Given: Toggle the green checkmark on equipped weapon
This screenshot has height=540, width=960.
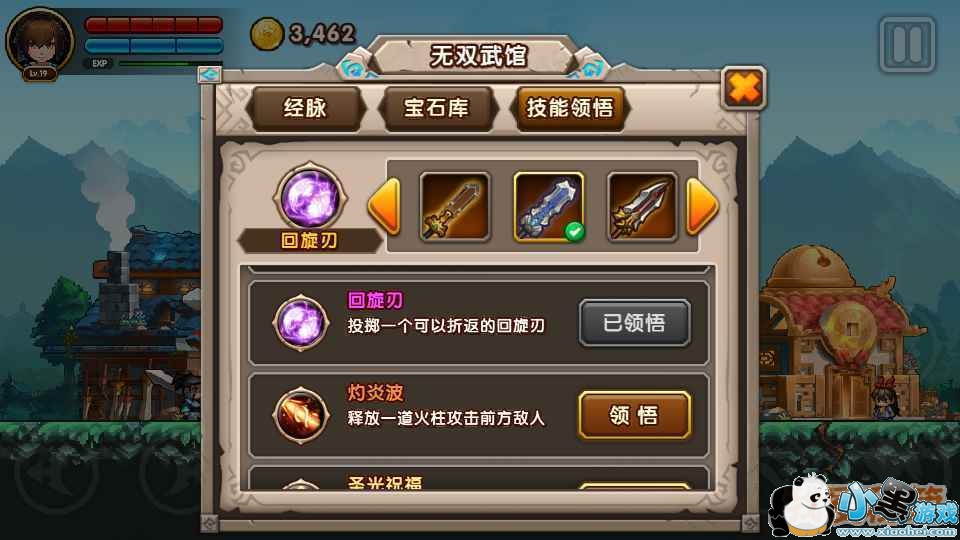Looking at the screenshot, I should pos(574,232).
